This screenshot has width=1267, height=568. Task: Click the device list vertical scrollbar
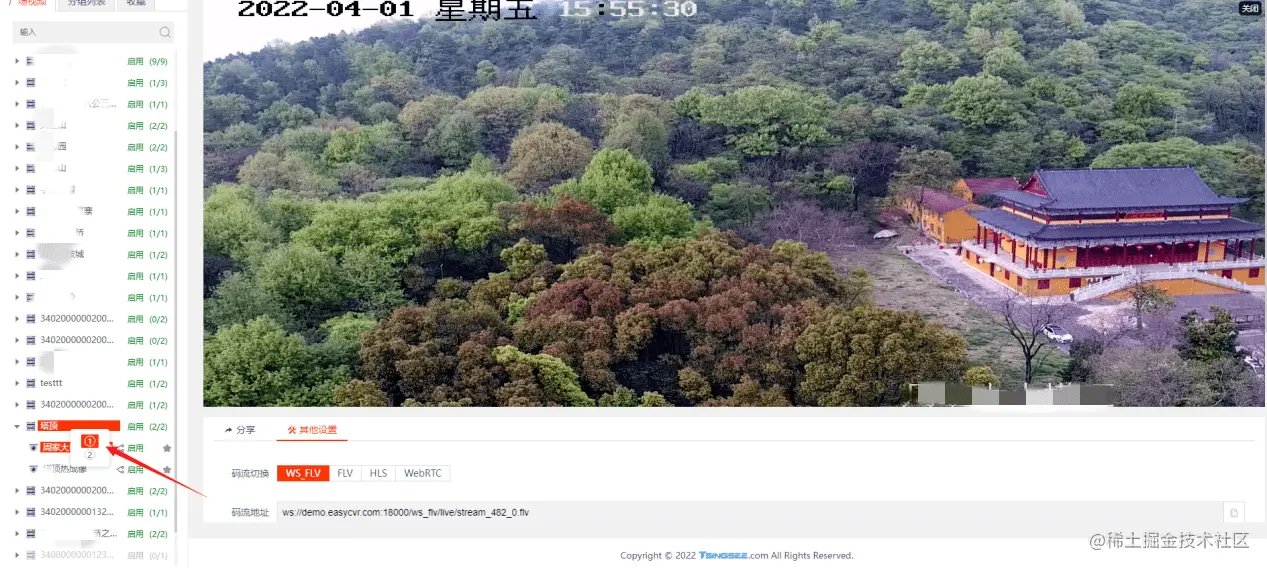176,330
